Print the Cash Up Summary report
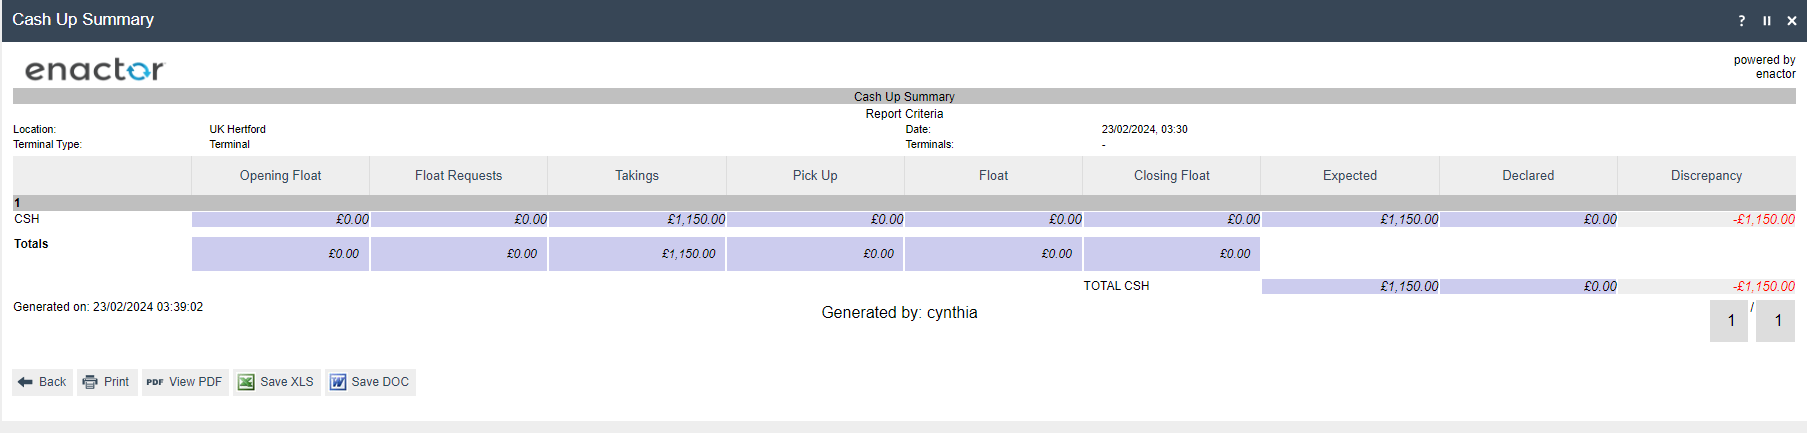The height and width of the screenshot is (433, 1807). tap(106, 382)
